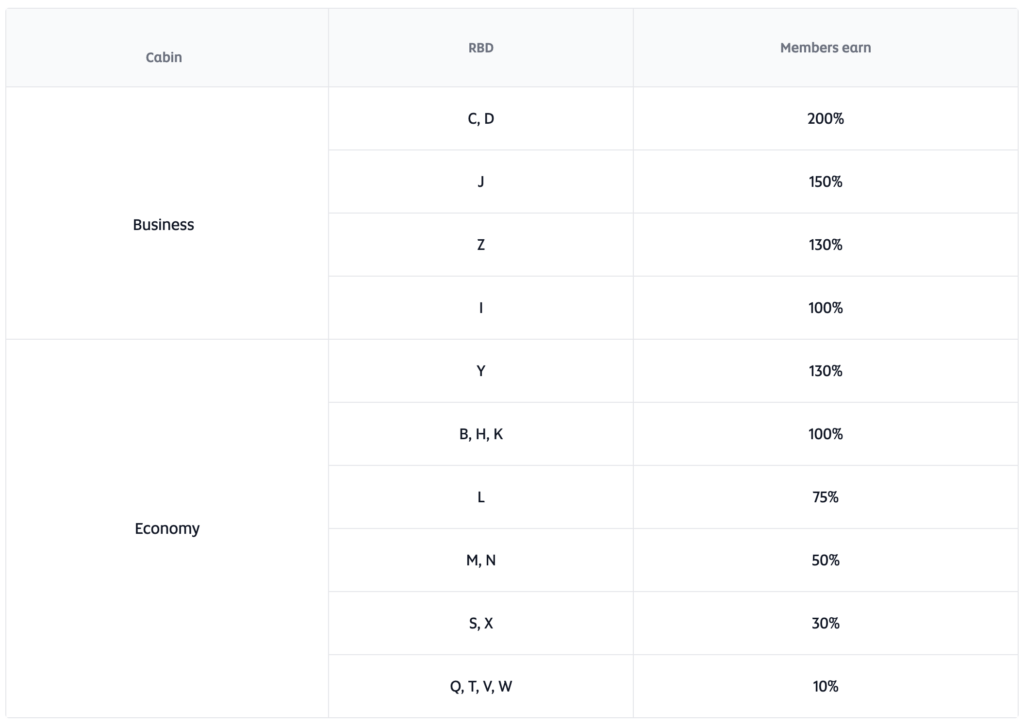Select the 200% earn value
The height and width of the screenshot is (726, 1024).
click(825, 119)
